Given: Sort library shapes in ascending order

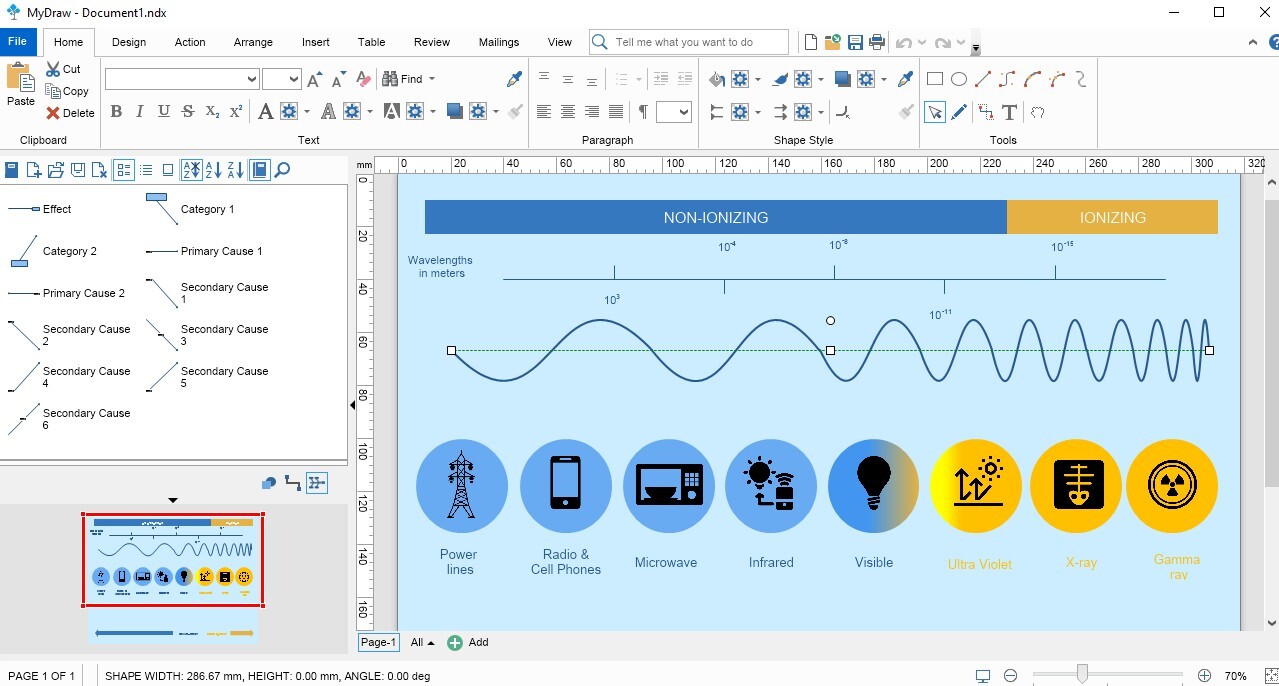Looking at the screenshot, I should tap(214, 170).
